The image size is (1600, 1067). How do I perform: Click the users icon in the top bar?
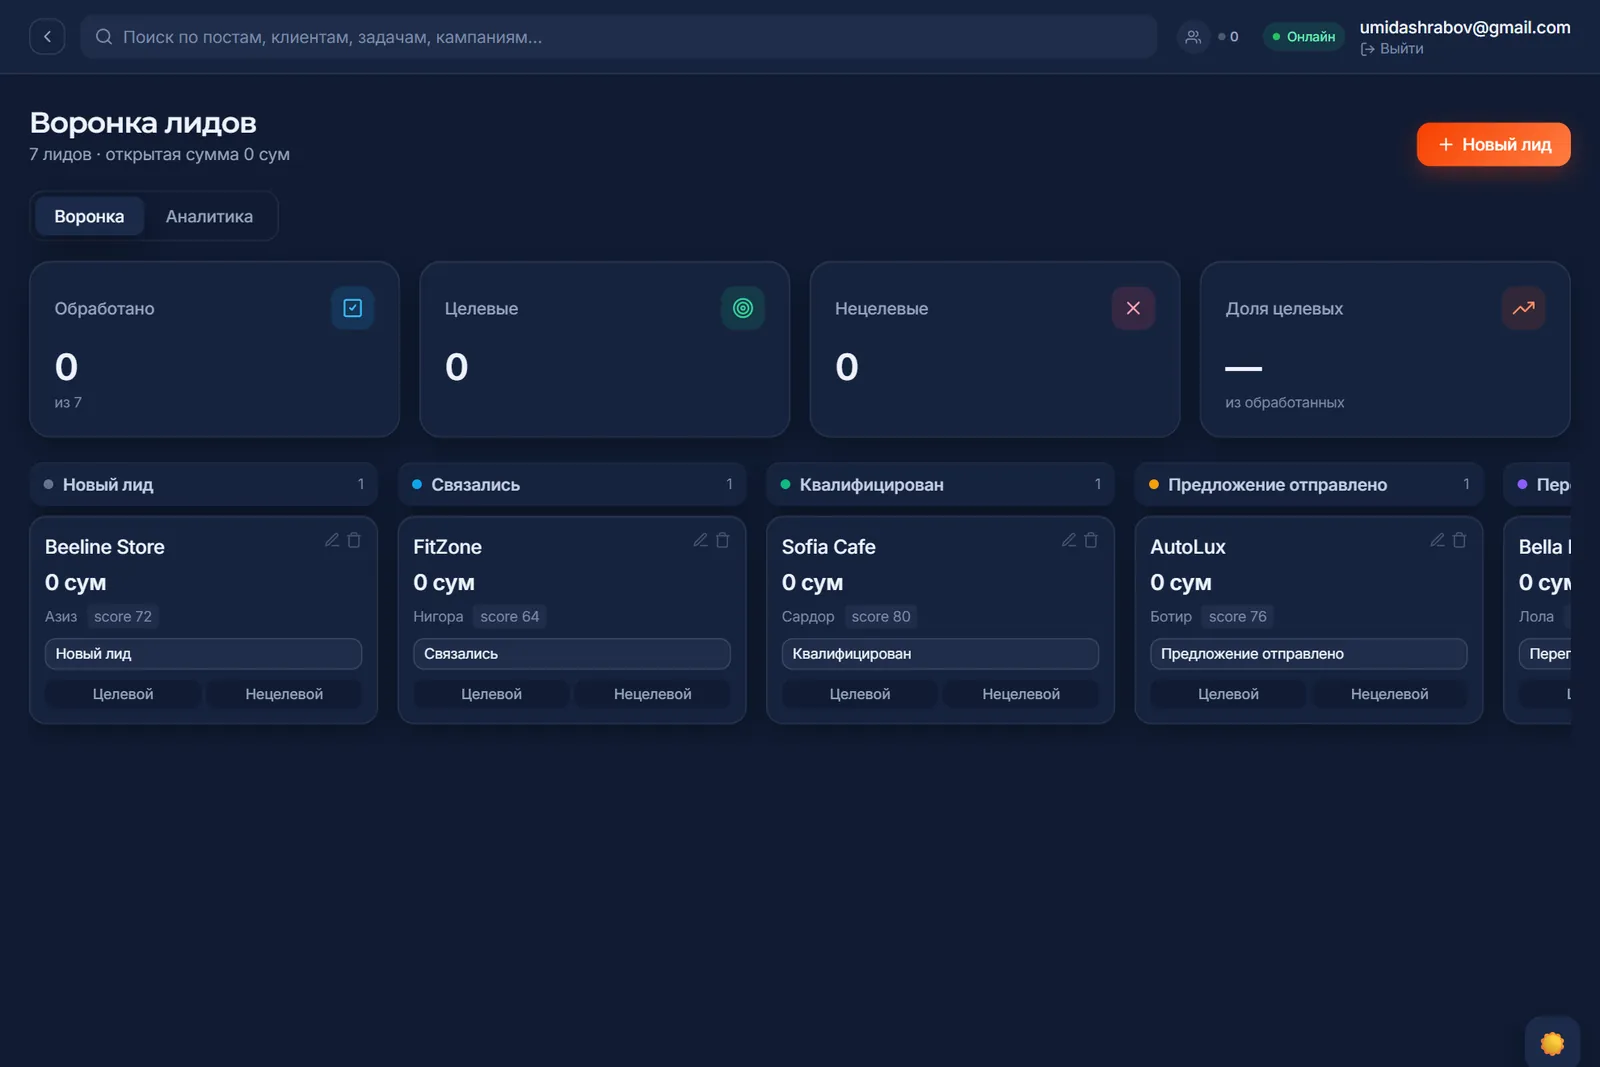coord(1193,37)
